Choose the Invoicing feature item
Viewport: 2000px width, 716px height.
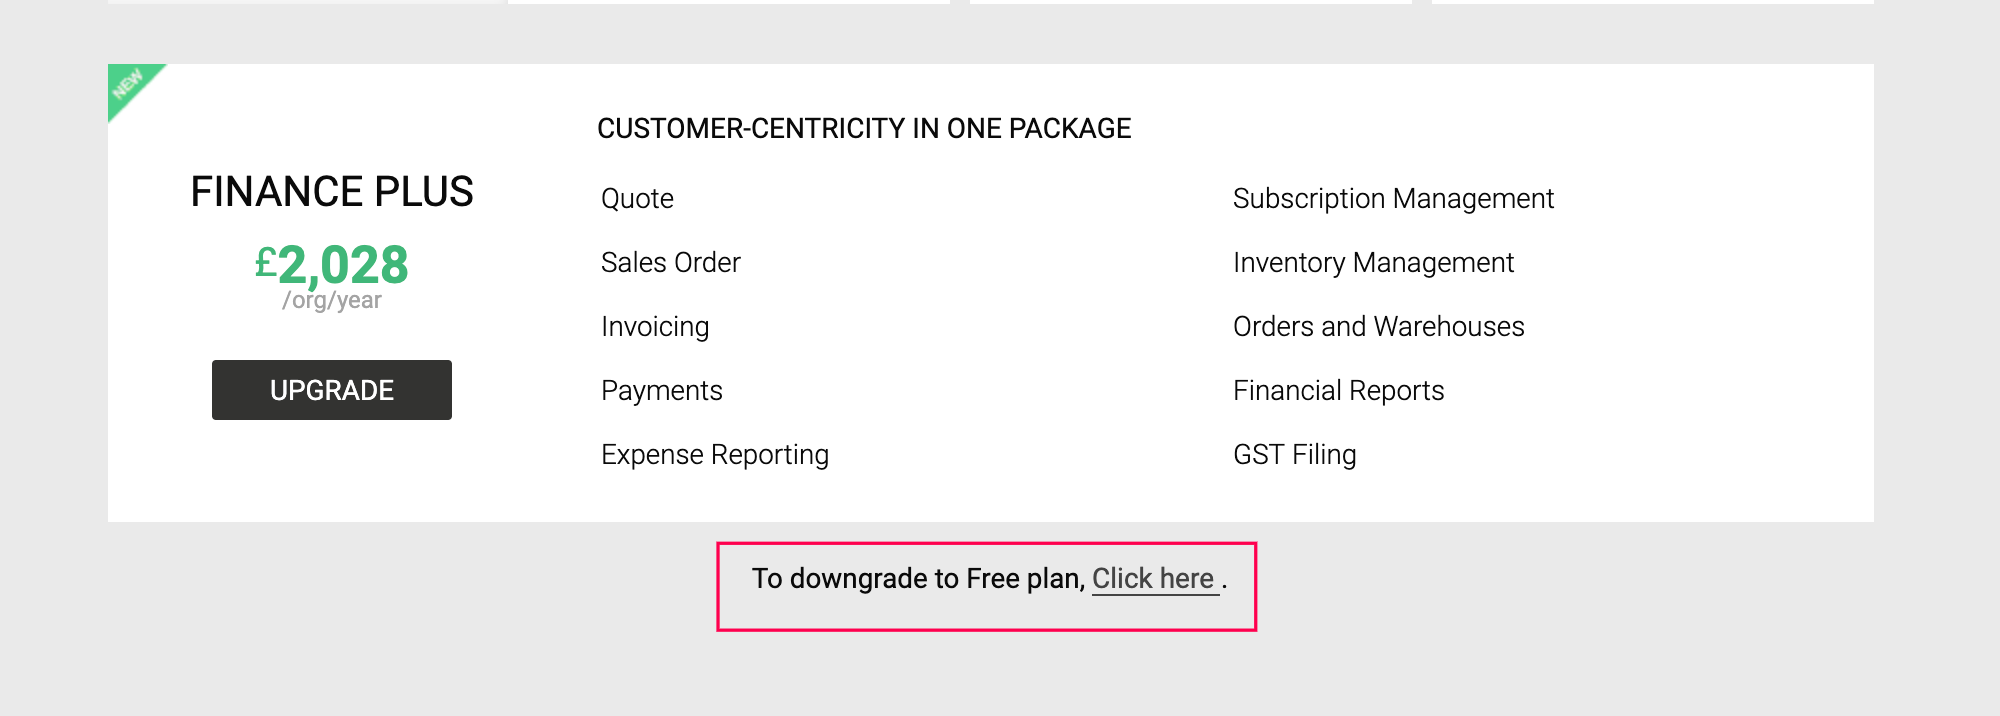point(655,327)
